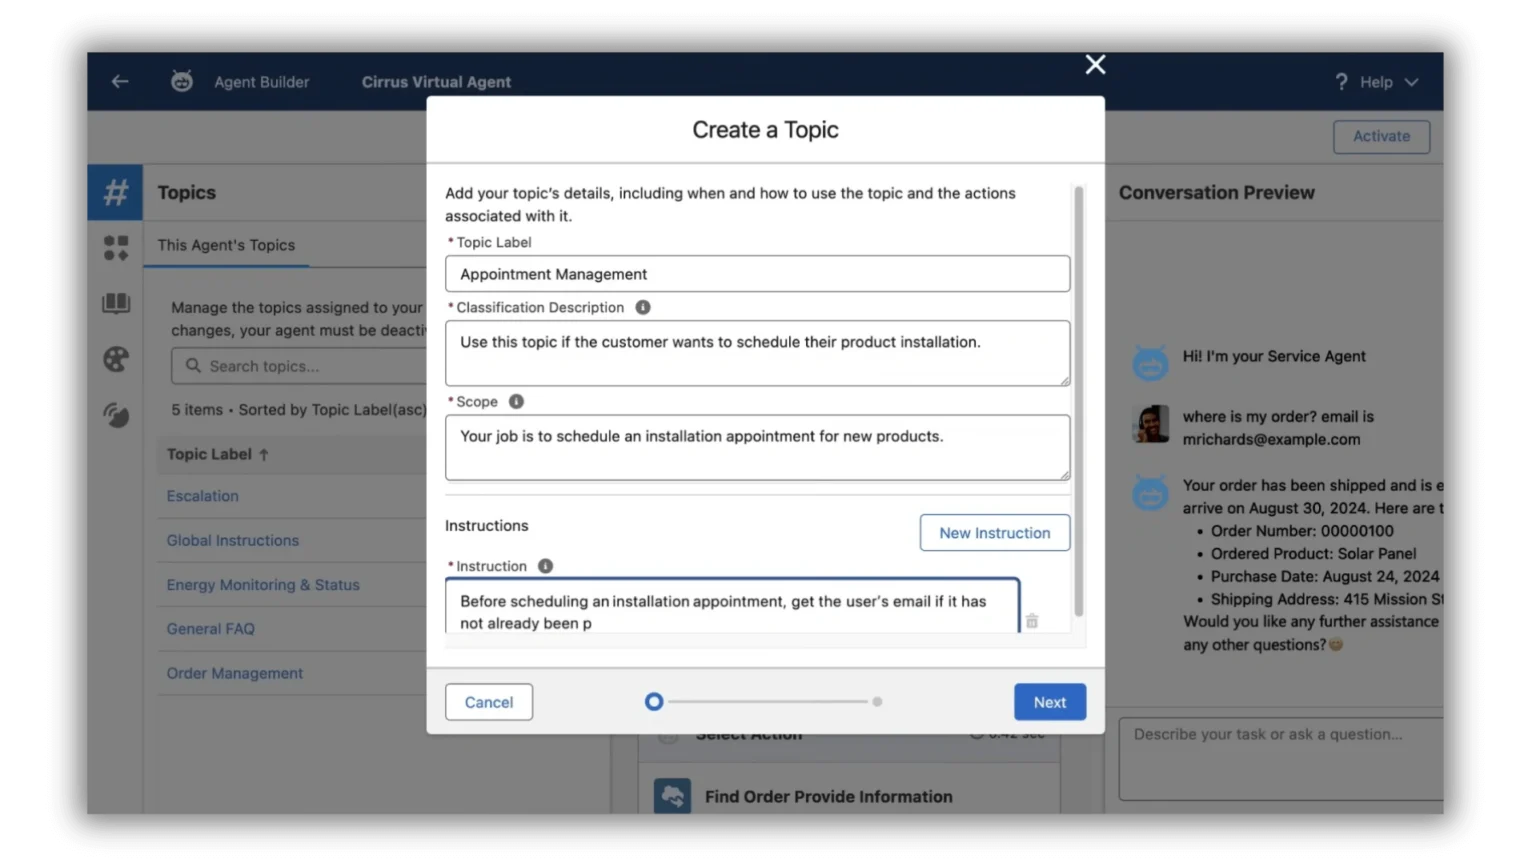The width and height of the screenshot is (1536, 863).
Task: Delete instruction with the trash icon
Action: [x=1032, y=621]
